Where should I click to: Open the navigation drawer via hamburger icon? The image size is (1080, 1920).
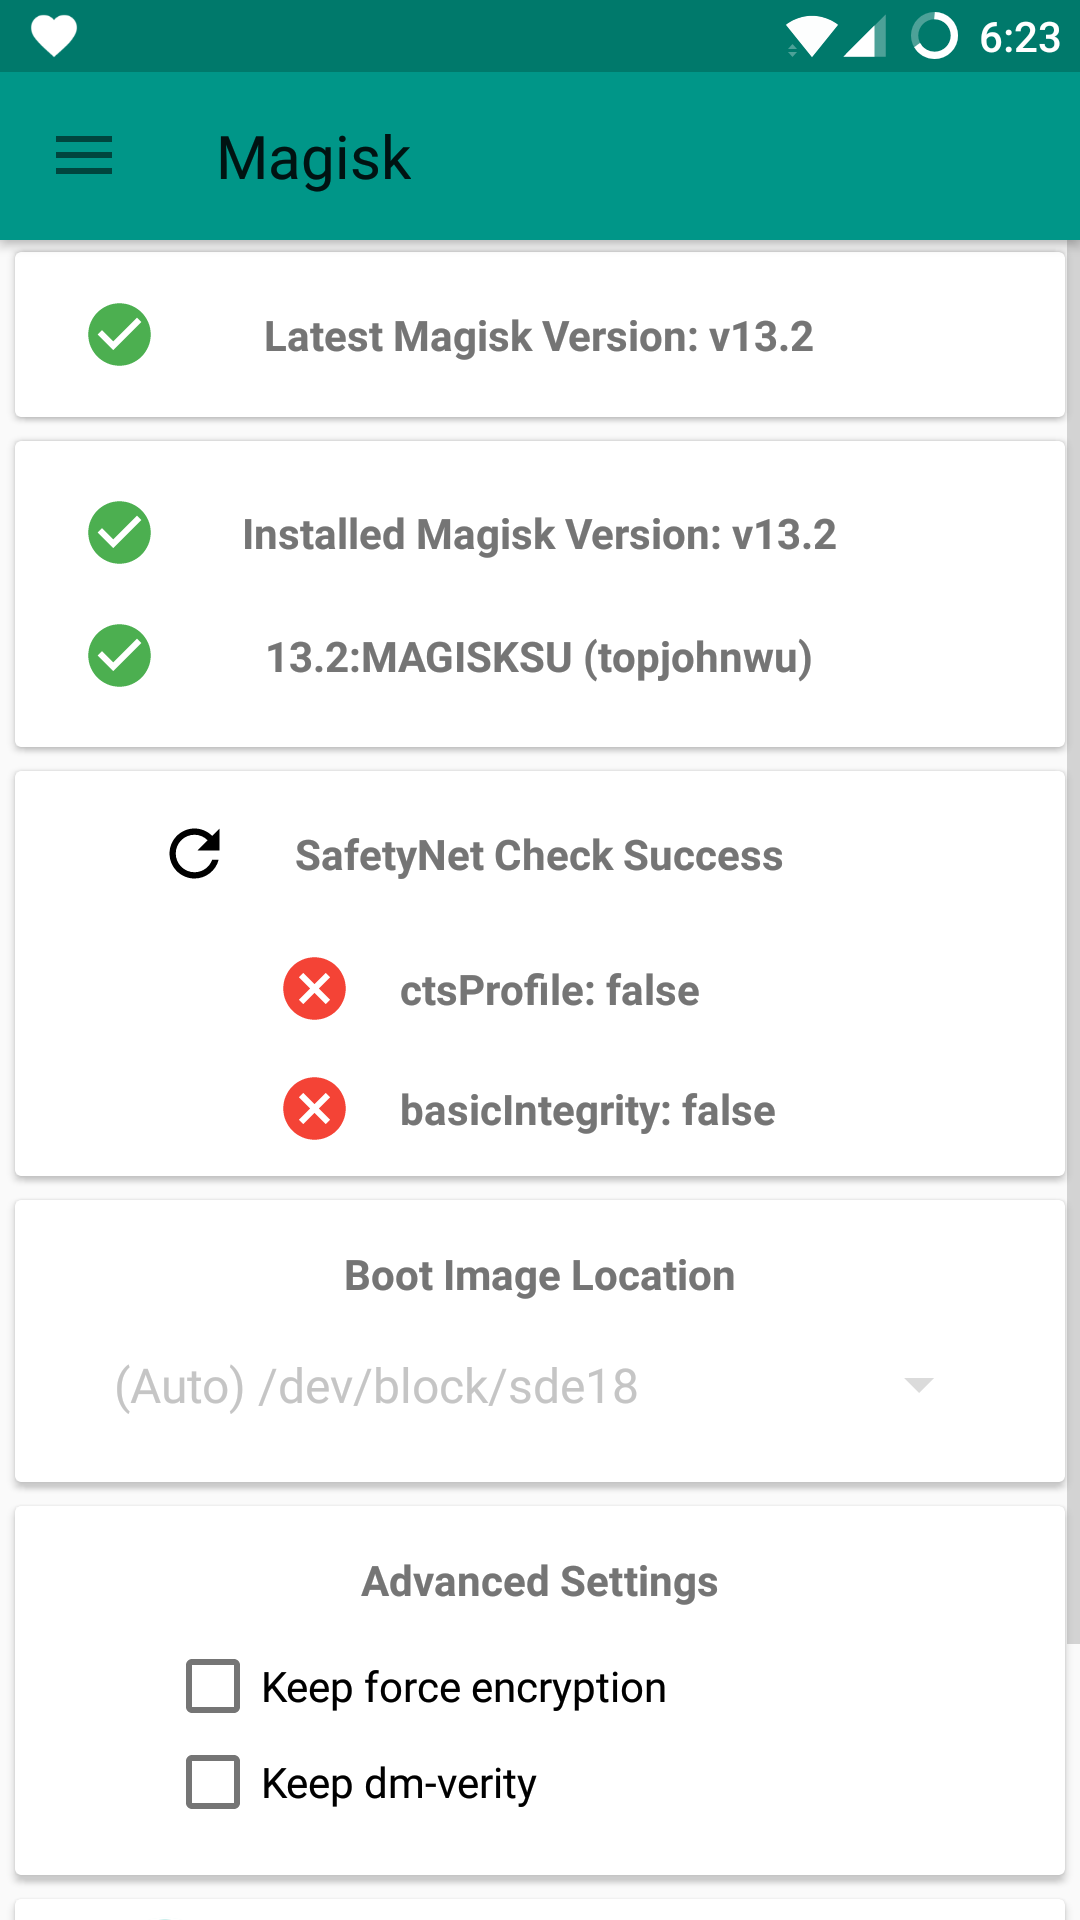(x=83, y=156)
